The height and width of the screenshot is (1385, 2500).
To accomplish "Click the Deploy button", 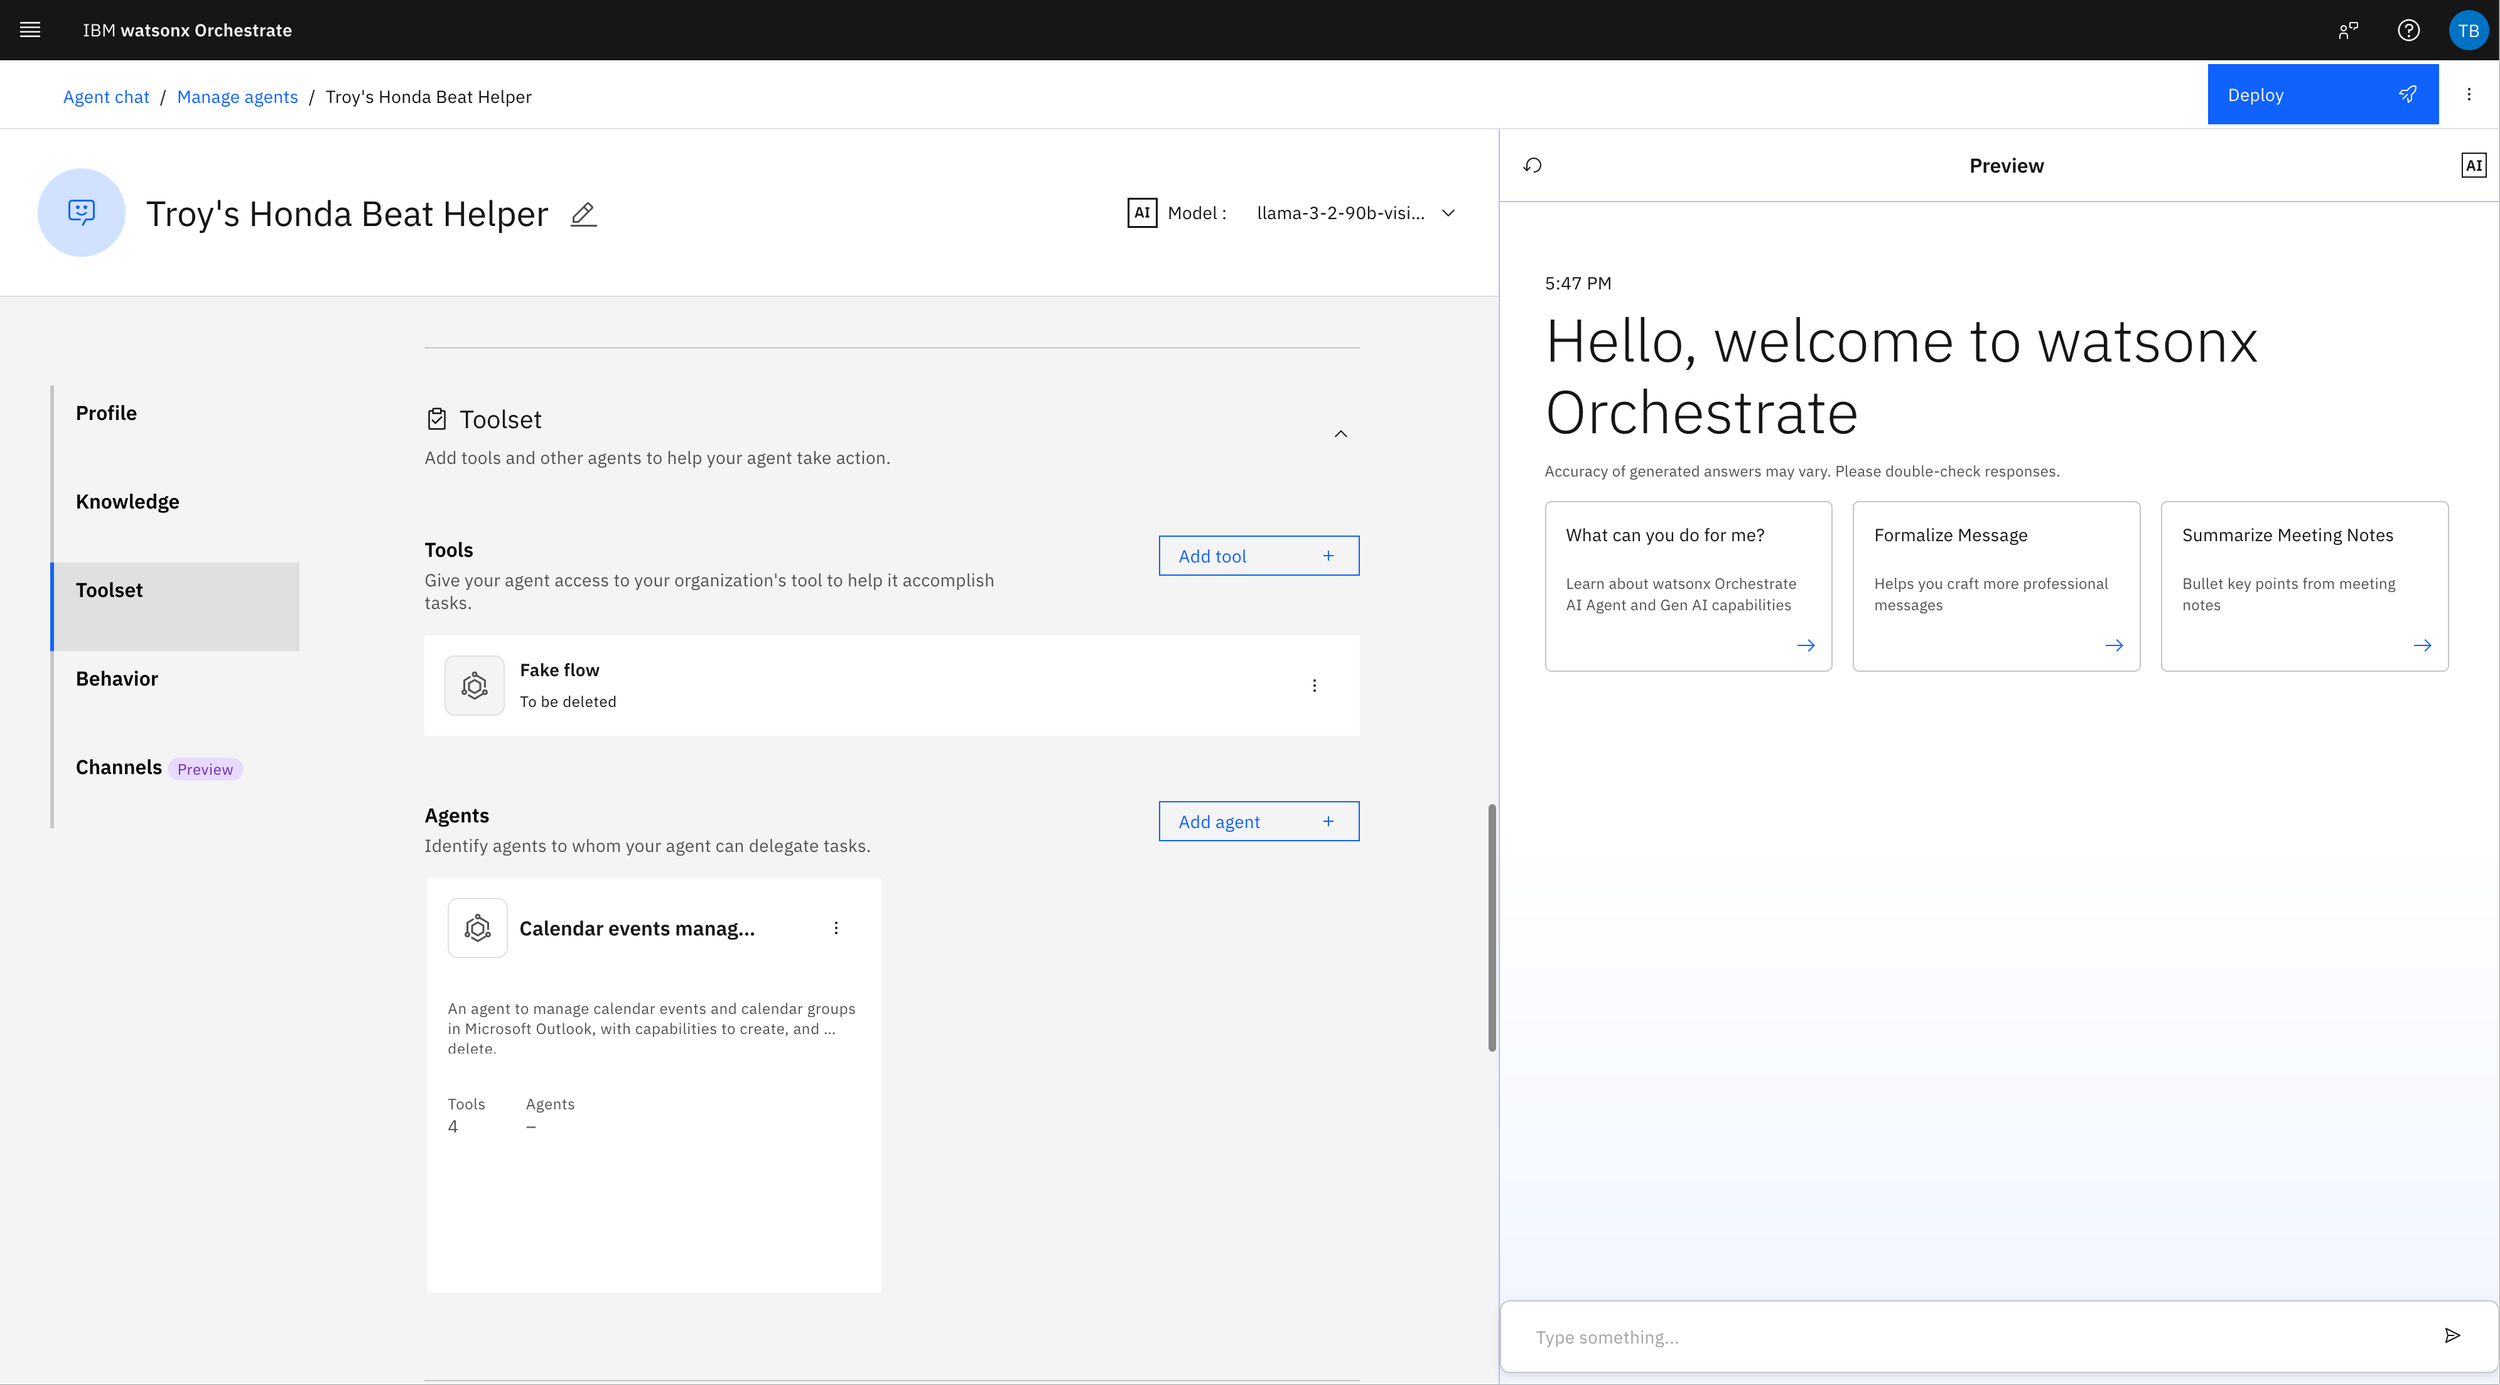I will point(2321,95).
